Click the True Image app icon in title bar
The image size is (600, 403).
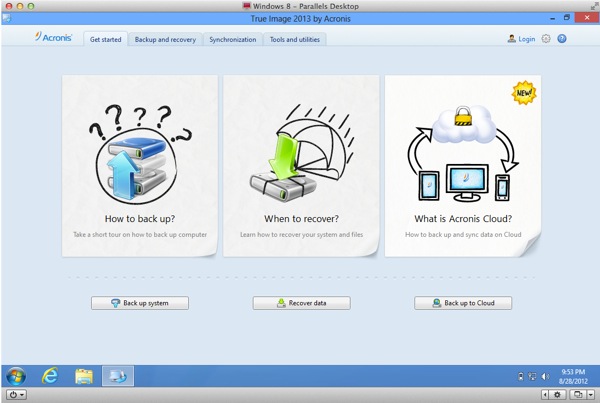(7, 18)
